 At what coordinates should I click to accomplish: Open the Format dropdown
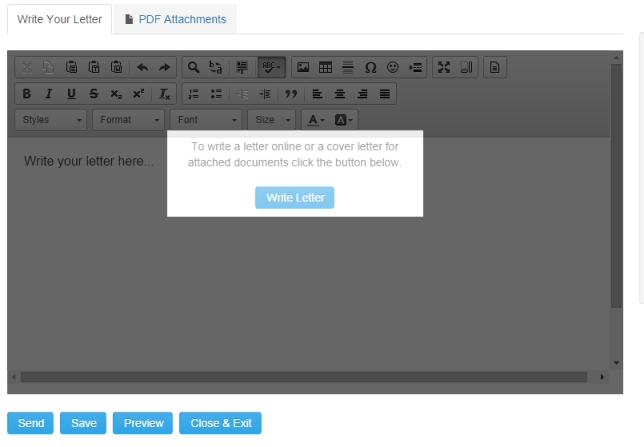click(129, 120)
